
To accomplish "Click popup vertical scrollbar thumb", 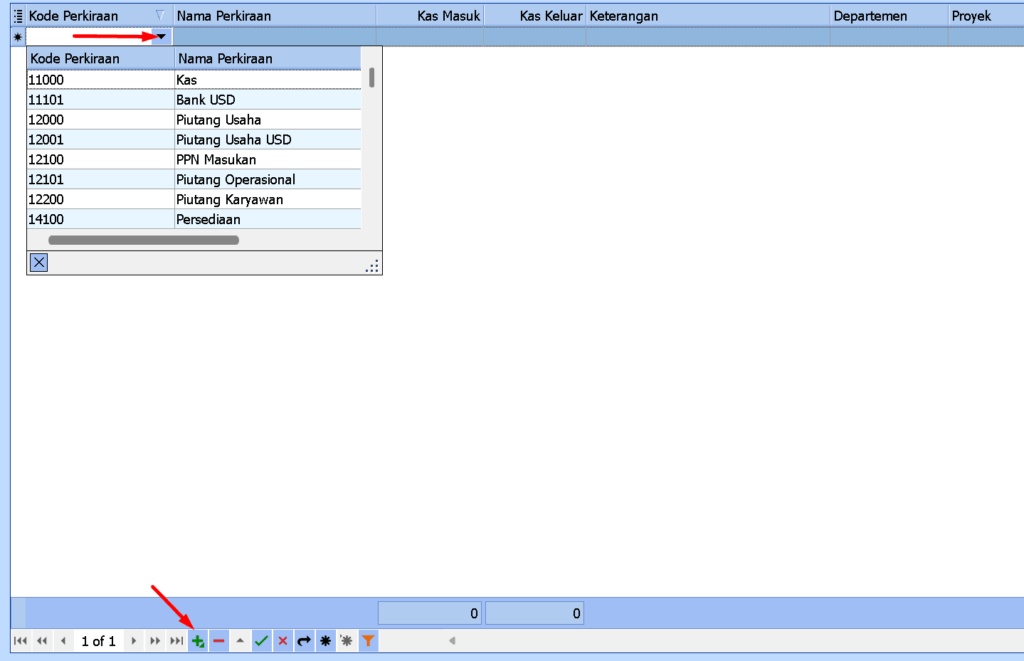I will click(372, 78).
